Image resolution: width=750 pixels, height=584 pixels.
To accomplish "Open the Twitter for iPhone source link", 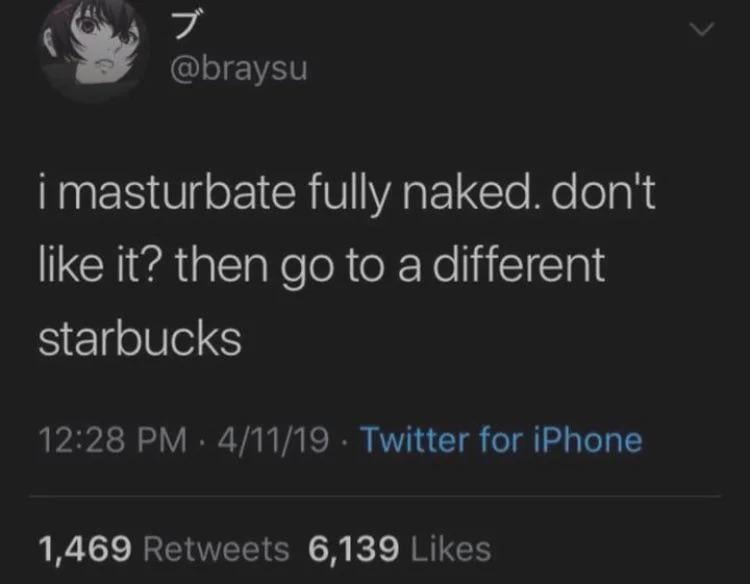I will pyautogui.click(x=501, y=440).
